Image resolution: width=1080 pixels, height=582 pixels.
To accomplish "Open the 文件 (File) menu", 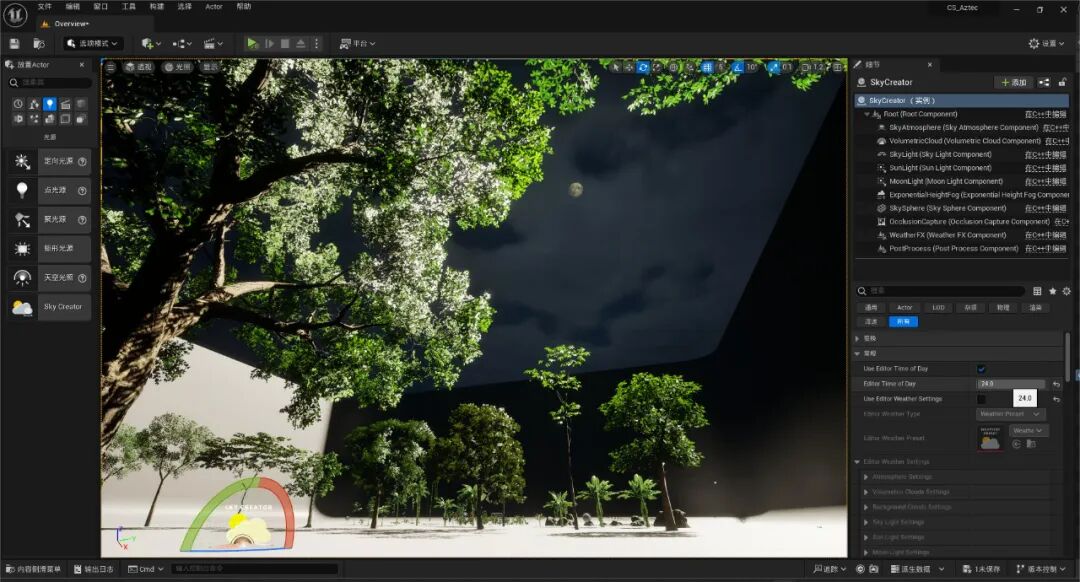I will click(45, 6).
